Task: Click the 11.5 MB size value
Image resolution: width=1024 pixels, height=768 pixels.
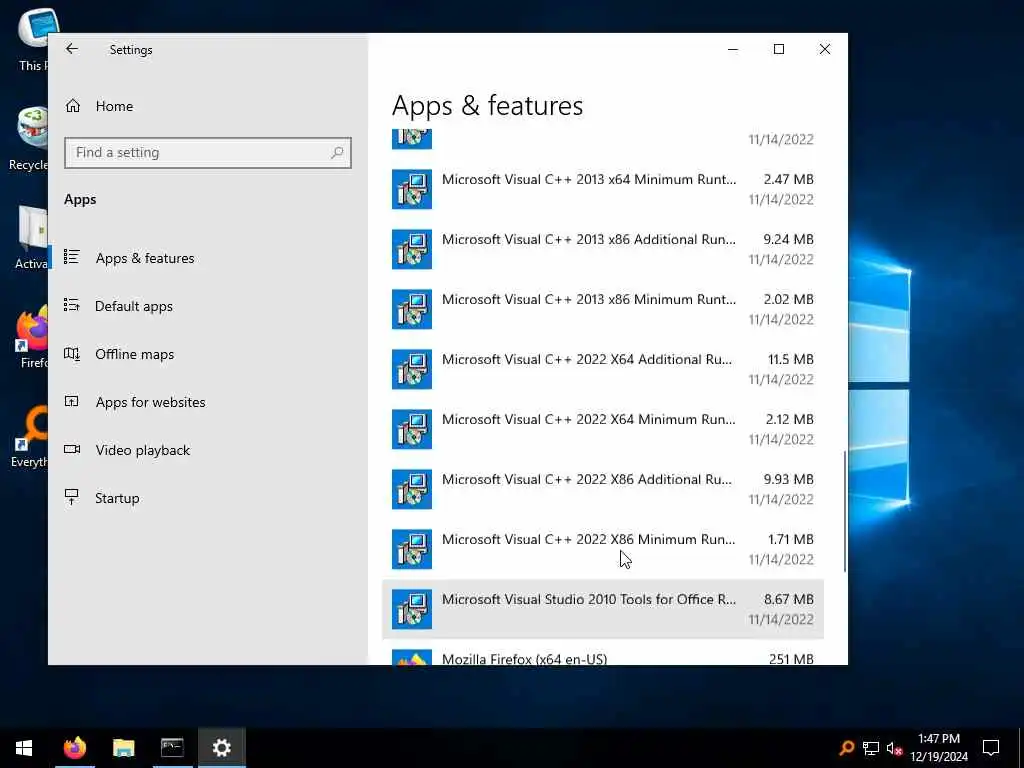Action: [790, 359]
